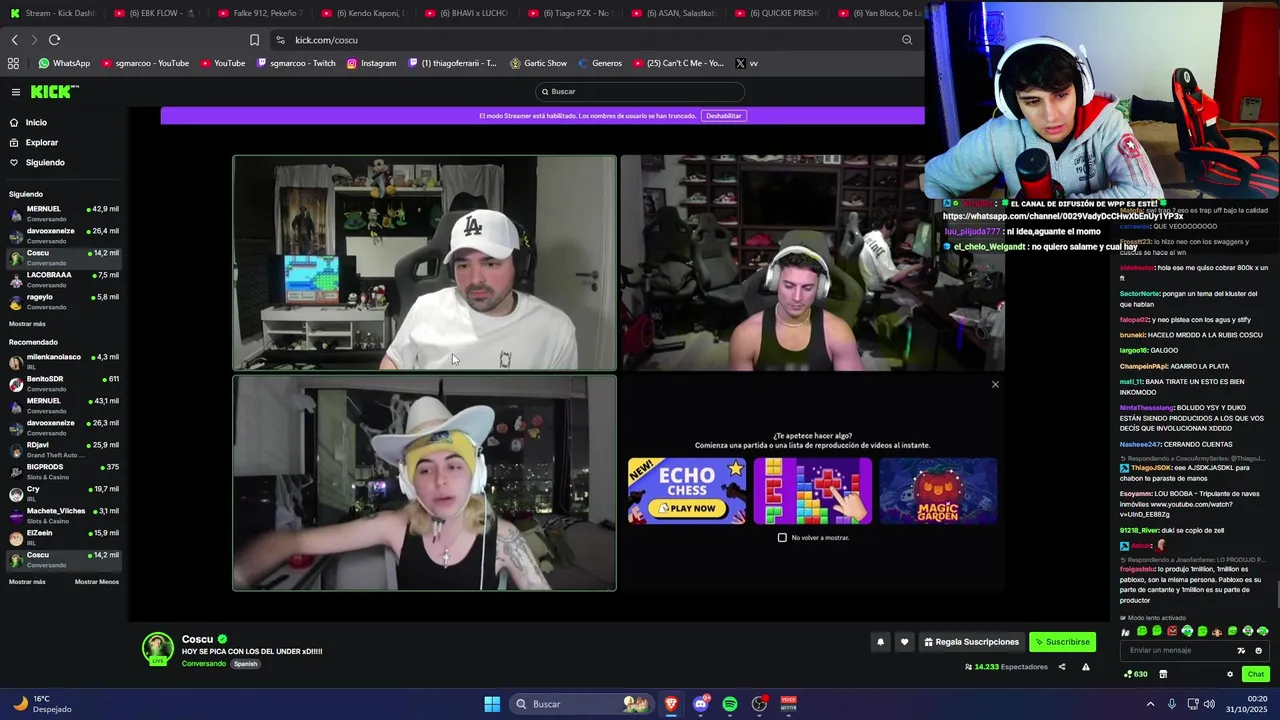This screenshot has height=720, width=1280.
Task: Play the Echo Chess game
Action: pyautogui.click(x=687, y=491)
